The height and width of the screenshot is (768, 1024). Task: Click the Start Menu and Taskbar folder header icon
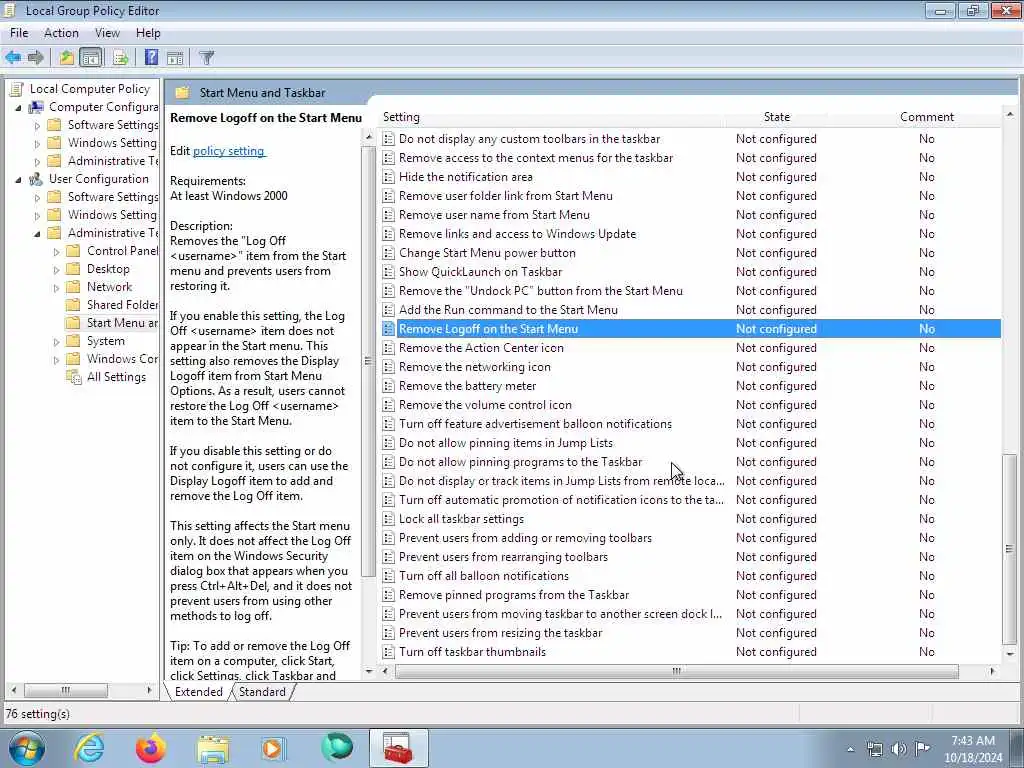pyautogui.click(x=182, y=93)
